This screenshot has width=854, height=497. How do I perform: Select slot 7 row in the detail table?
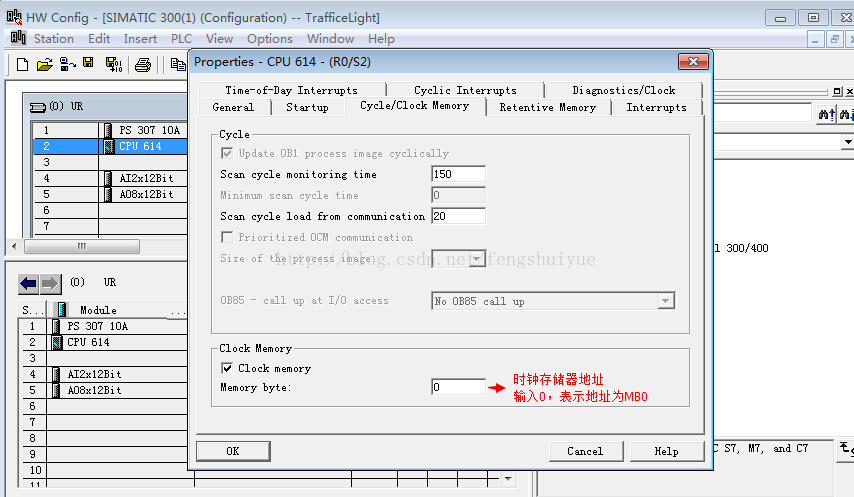[x=103, y=422]
